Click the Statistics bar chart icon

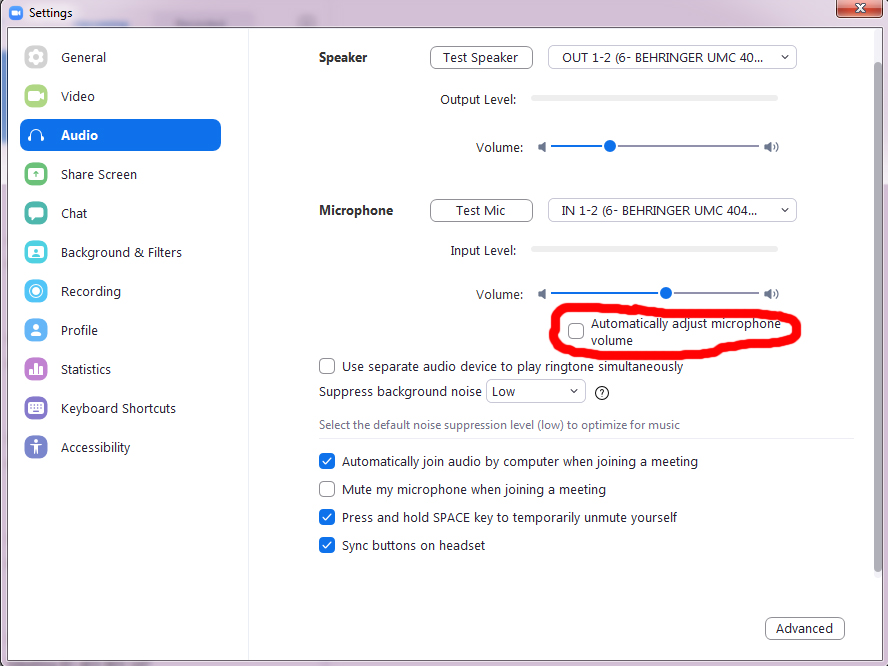36,369
